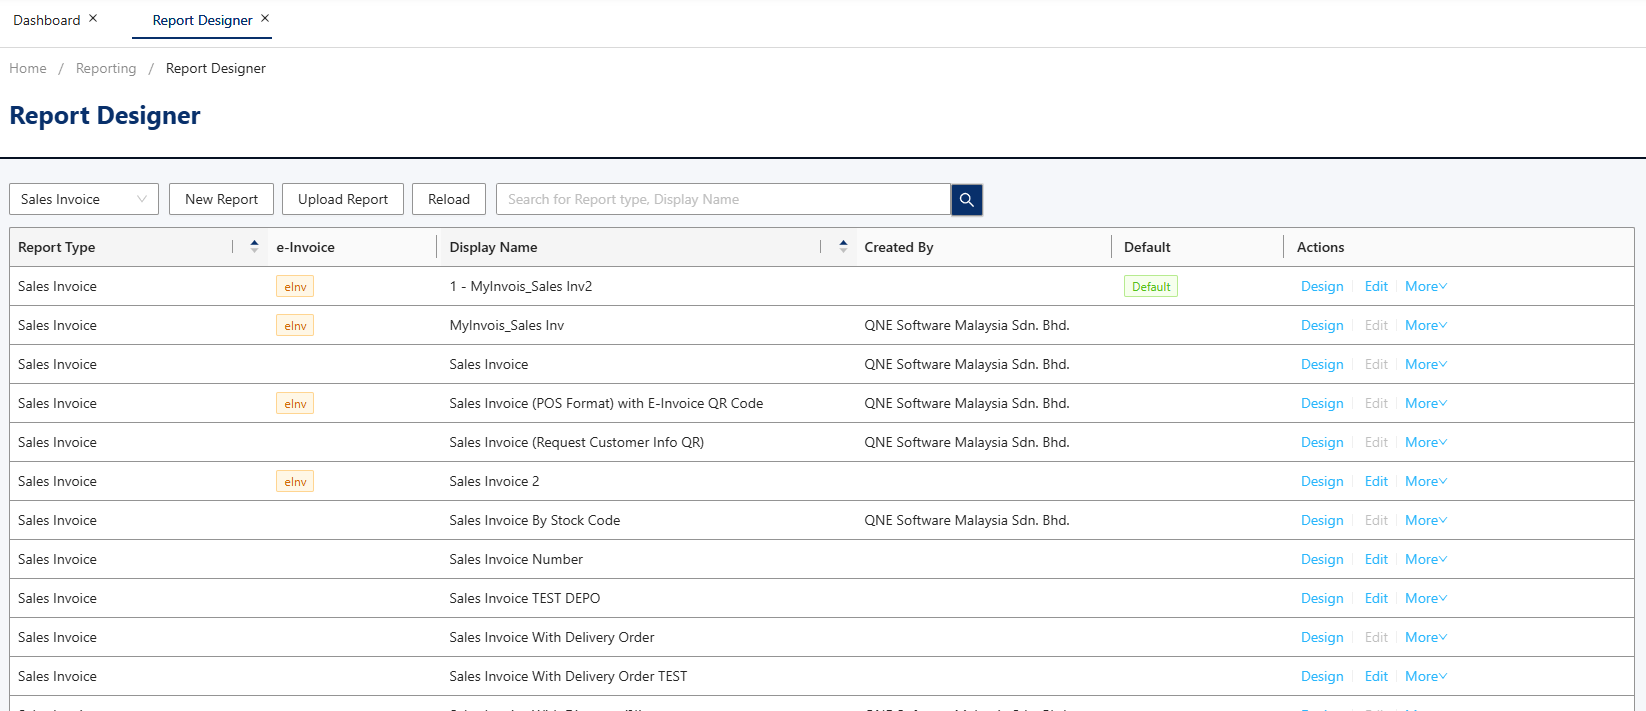Focus the report search input field

(x=722, y=200)
